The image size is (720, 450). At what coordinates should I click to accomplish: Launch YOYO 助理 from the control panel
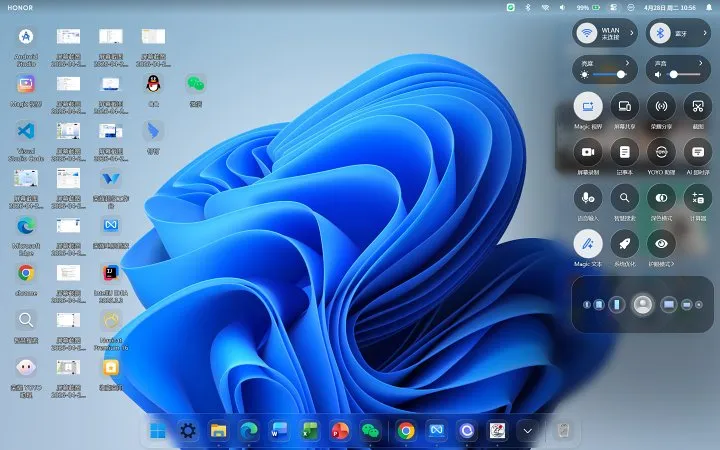pyautogui.click(x=661, y=152)
